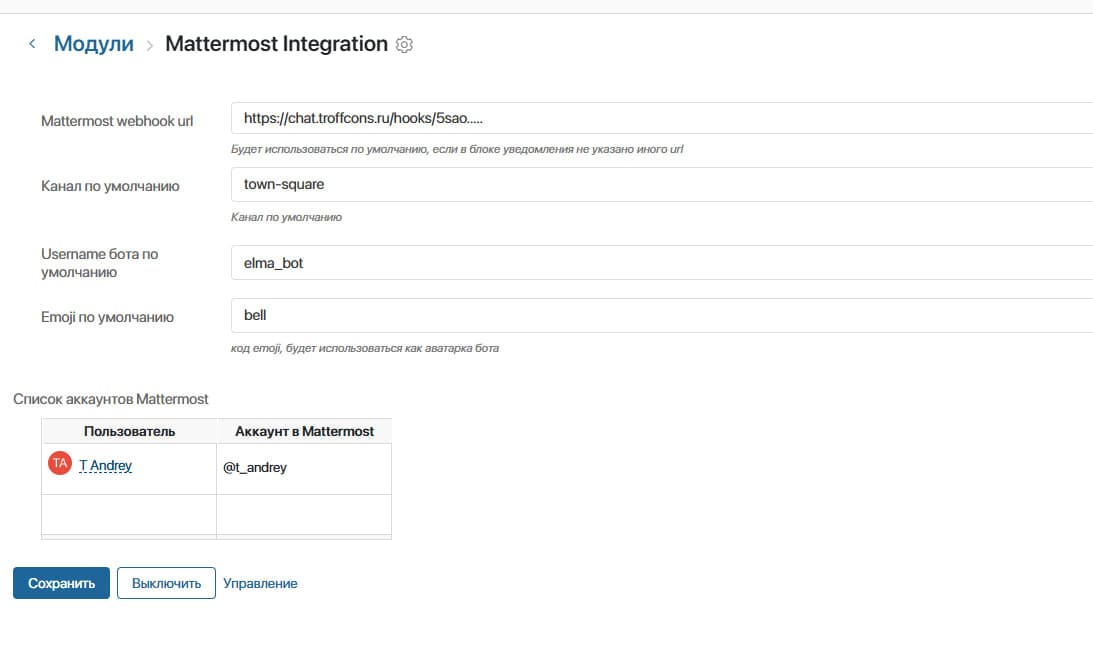
Task: Go to the Модули breadcrumb
Action: pos(93,44)
